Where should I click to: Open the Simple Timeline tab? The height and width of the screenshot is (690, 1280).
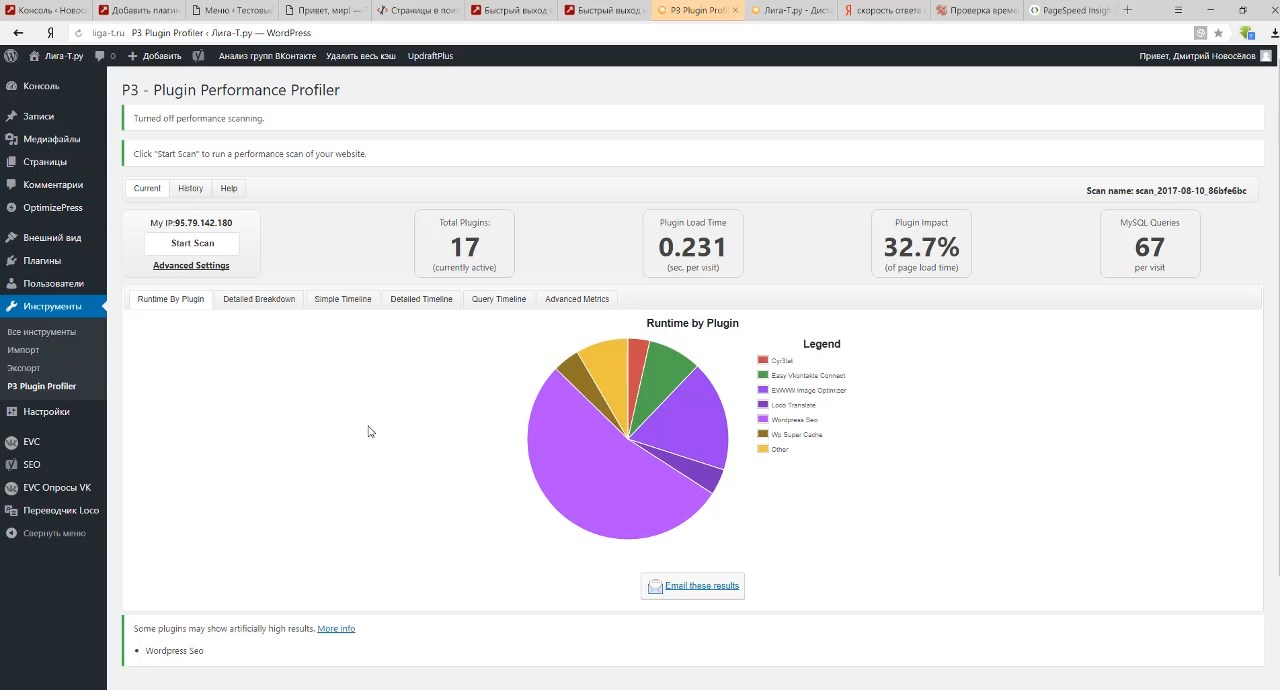[x=343, y=299]
